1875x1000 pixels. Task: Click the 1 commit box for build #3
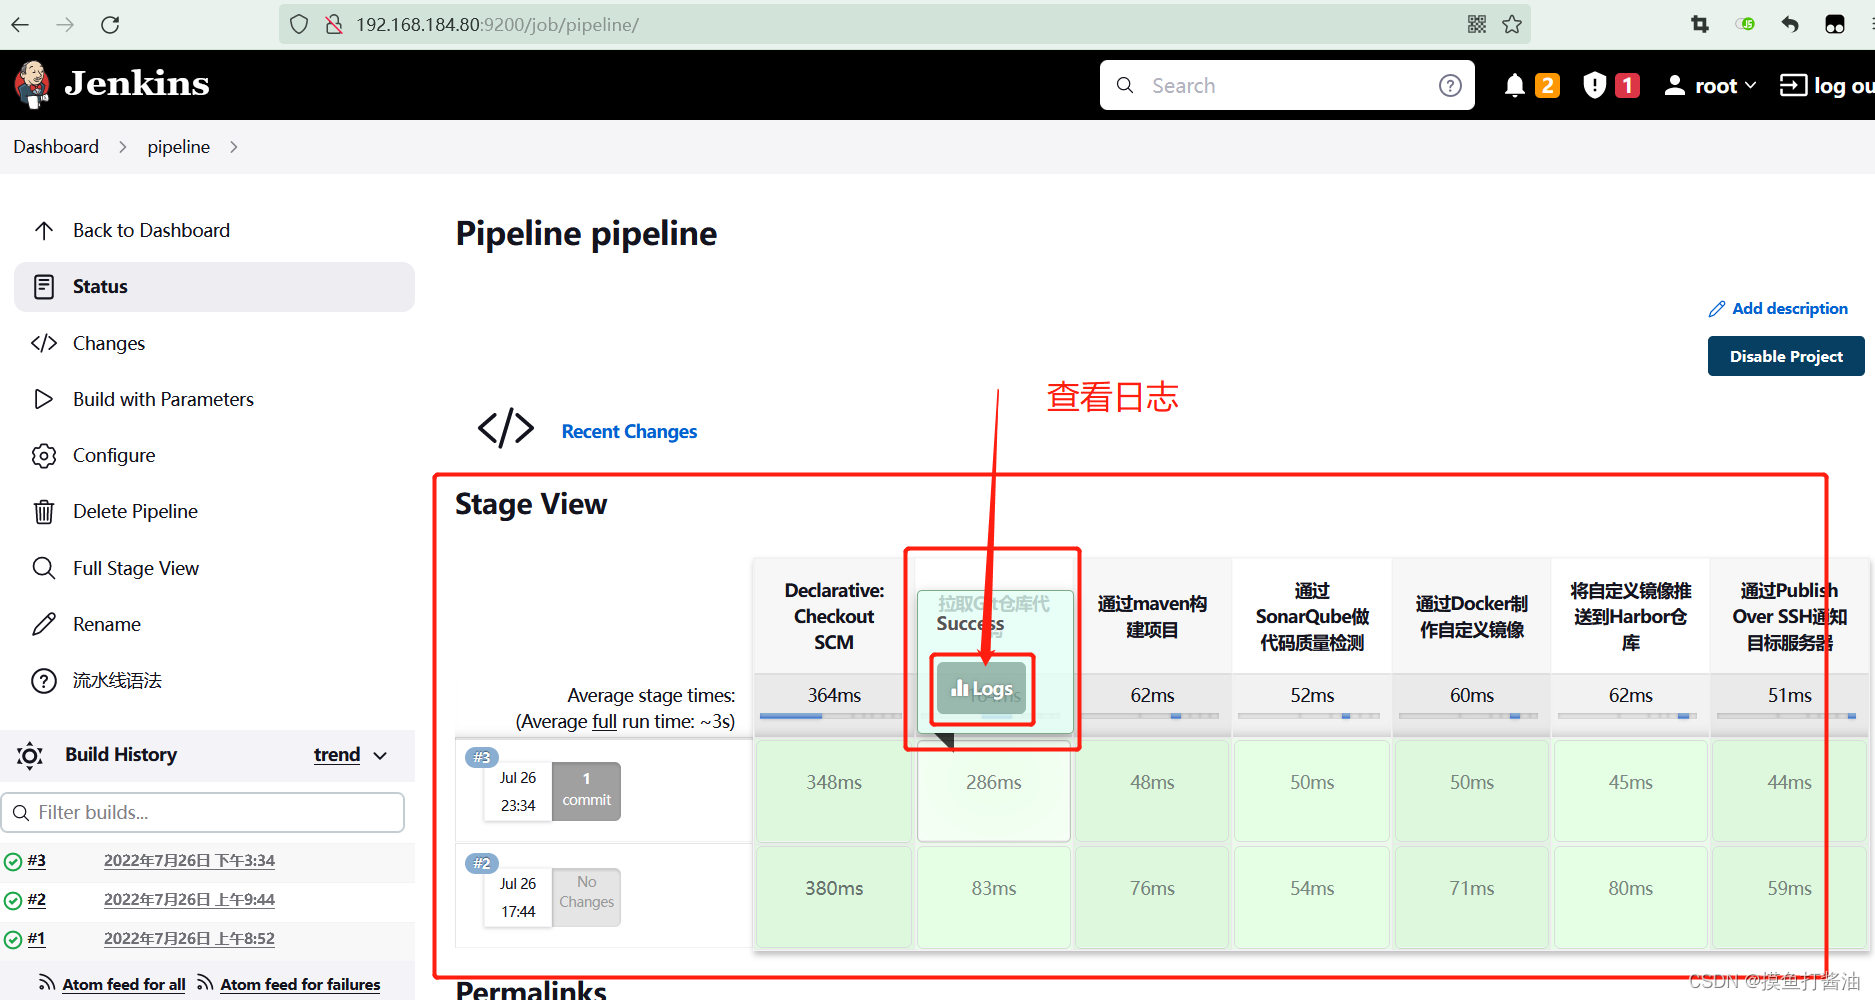coord(586,791)
